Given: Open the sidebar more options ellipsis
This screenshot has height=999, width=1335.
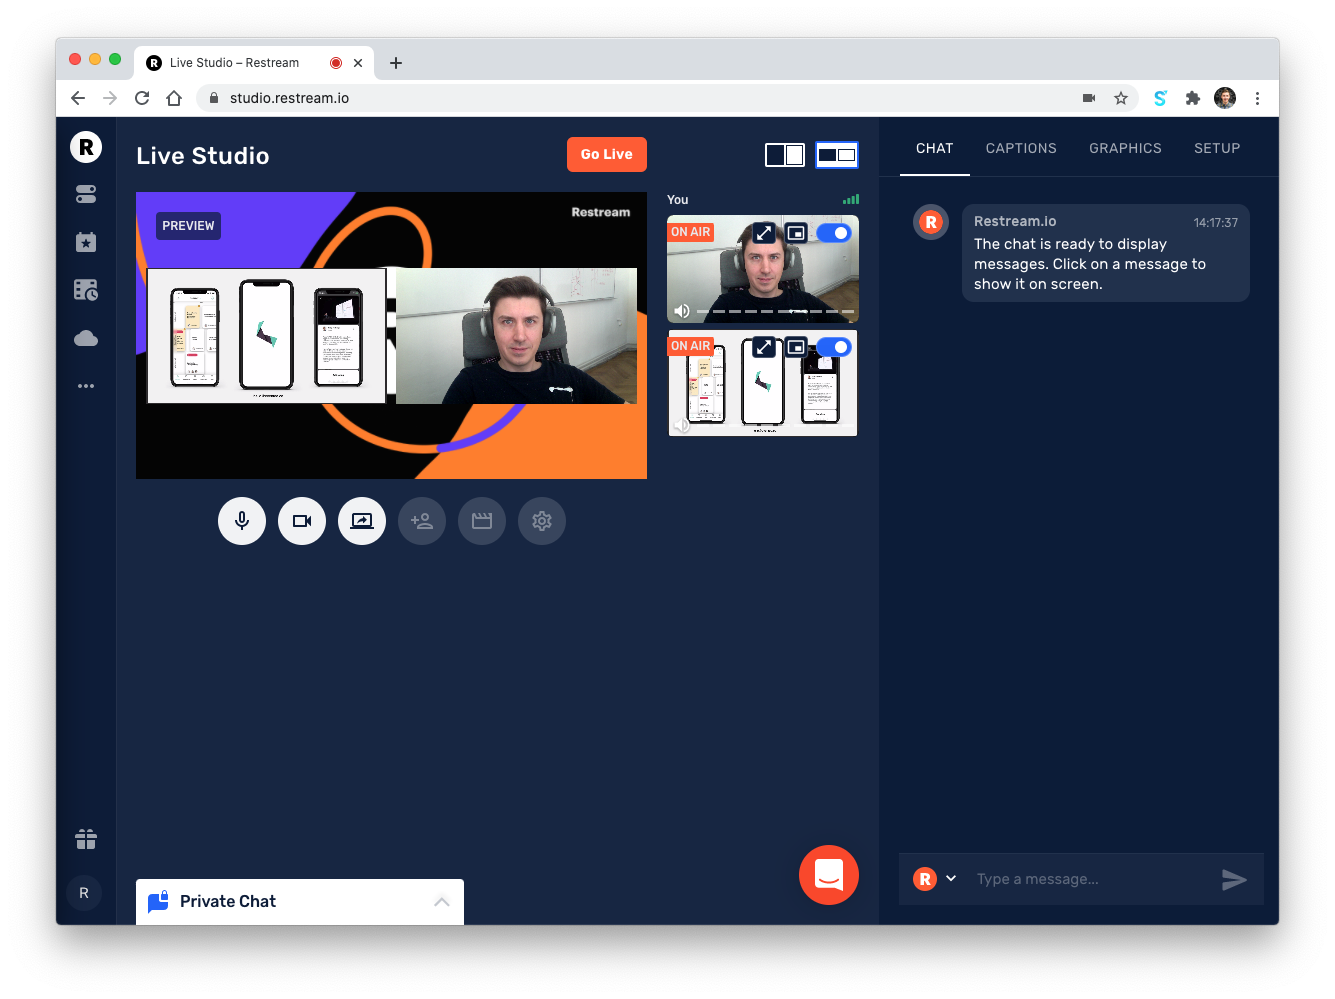Looking at the screenshot, I should point(86,386).
